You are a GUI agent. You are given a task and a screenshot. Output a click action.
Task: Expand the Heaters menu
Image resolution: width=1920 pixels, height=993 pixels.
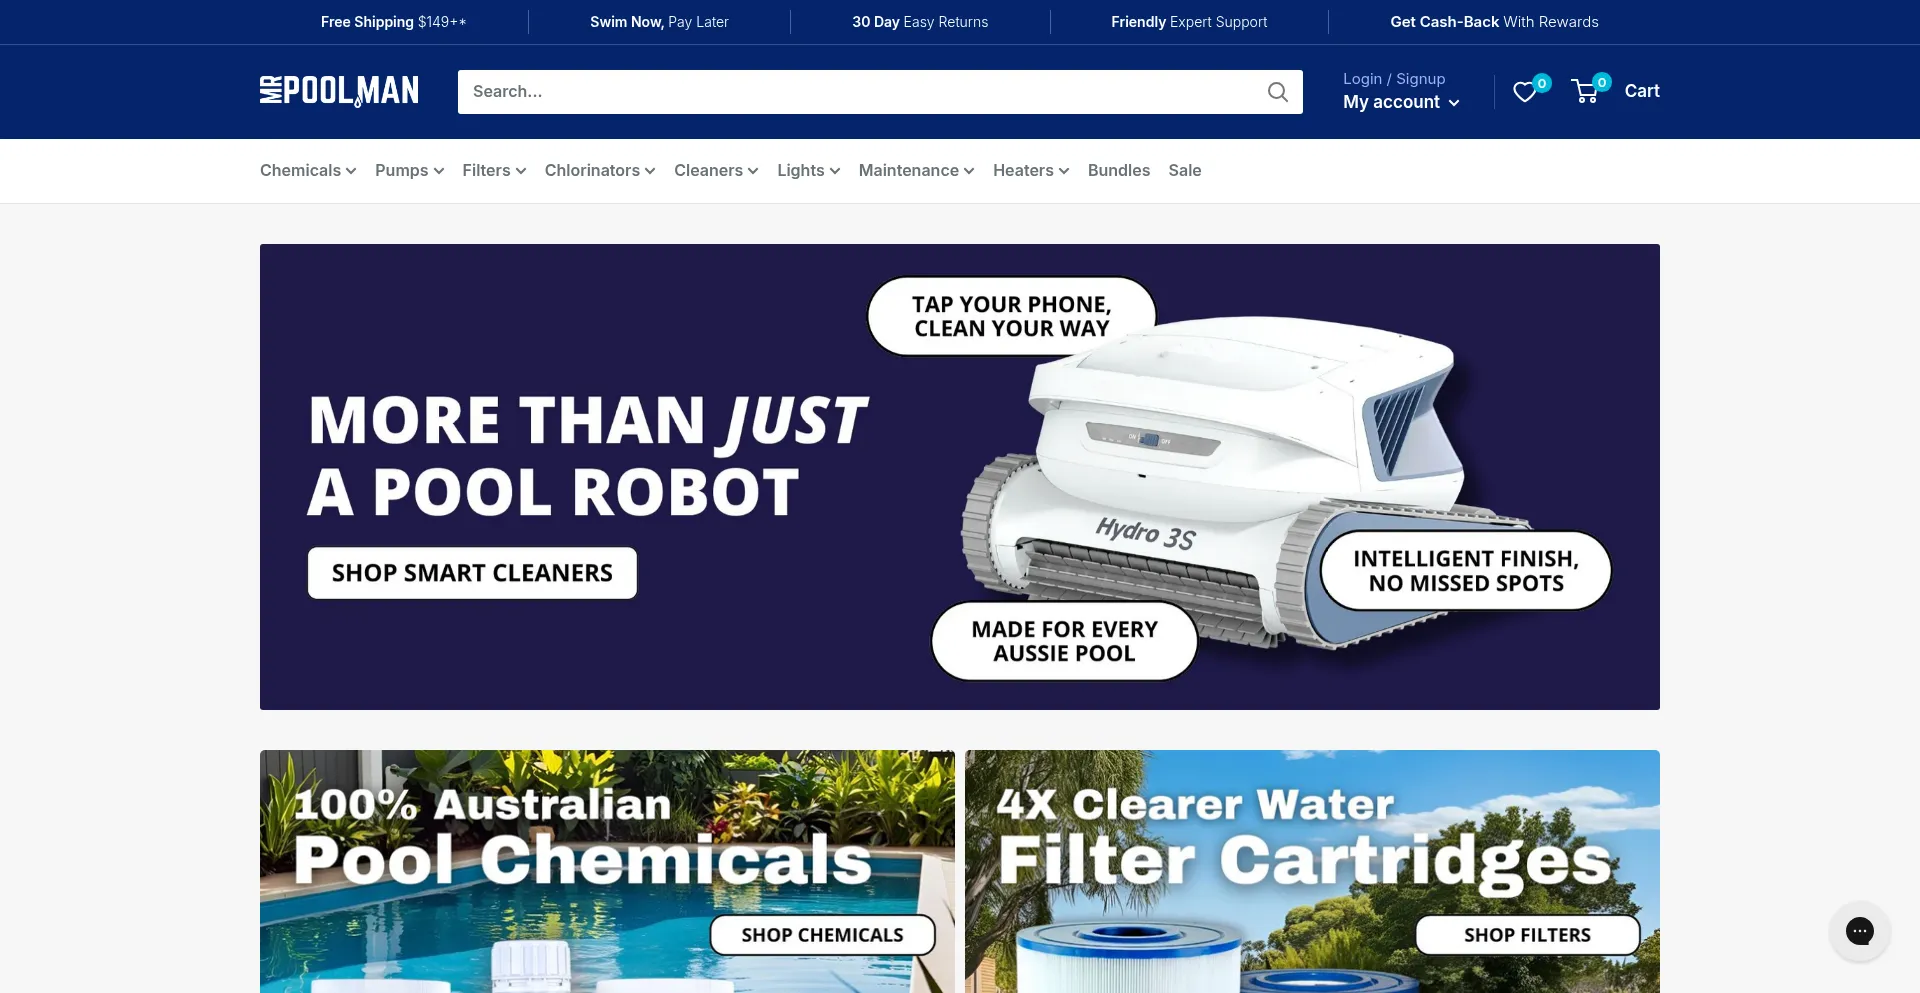(1031, 171)
